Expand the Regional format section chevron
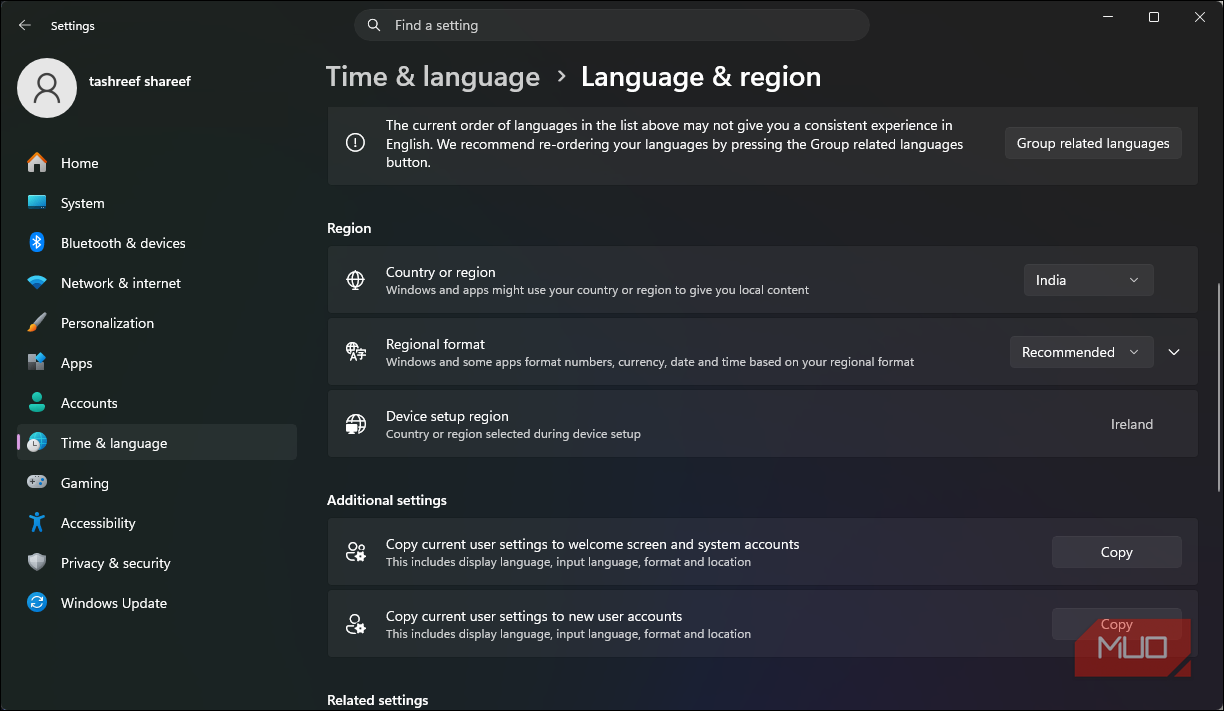 (x=1175, y=352)
